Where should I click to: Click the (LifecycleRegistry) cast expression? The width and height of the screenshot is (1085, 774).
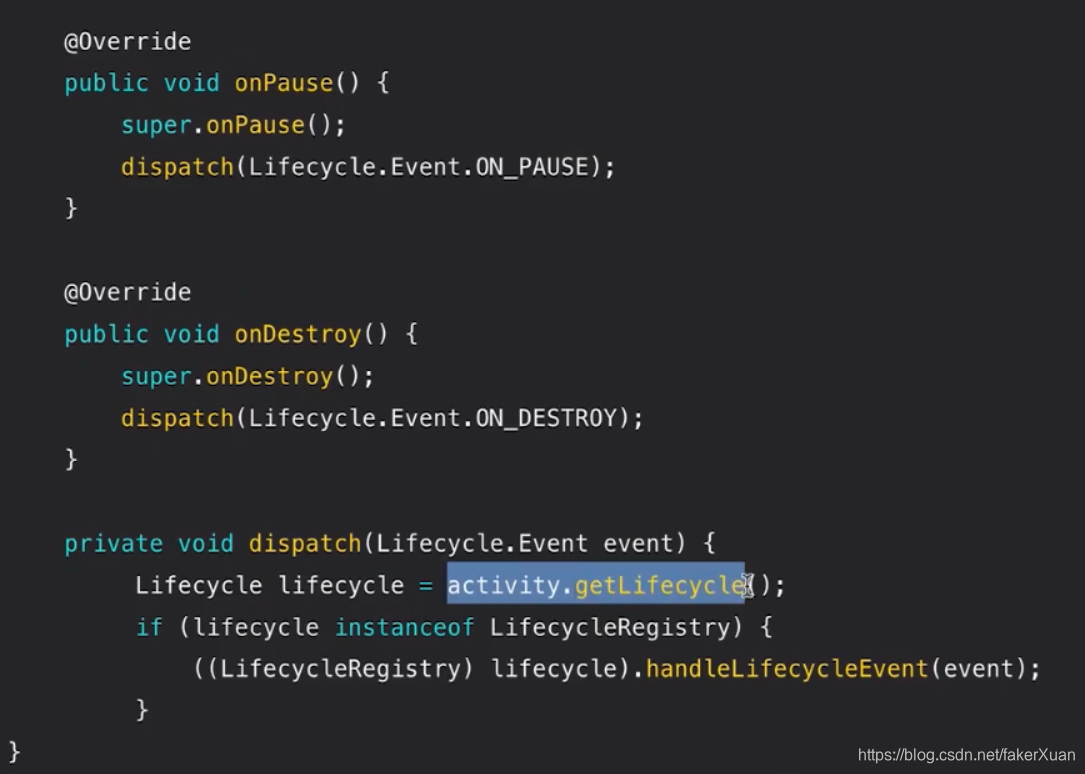pos(340,670)
